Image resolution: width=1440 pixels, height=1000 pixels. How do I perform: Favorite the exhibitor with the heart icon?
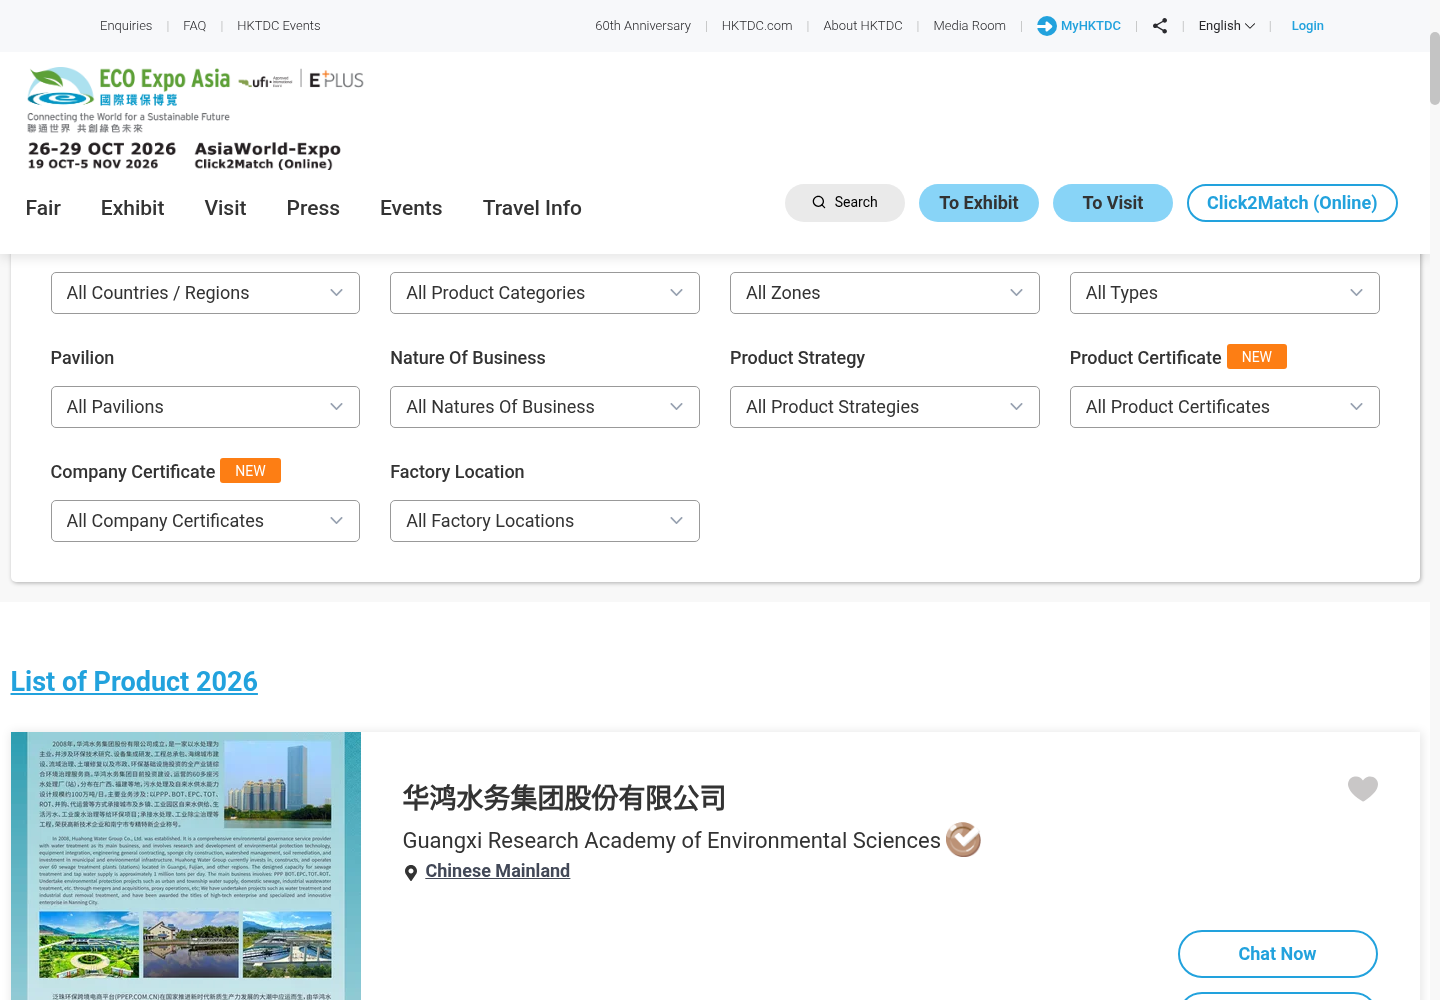click(1362, 789)
